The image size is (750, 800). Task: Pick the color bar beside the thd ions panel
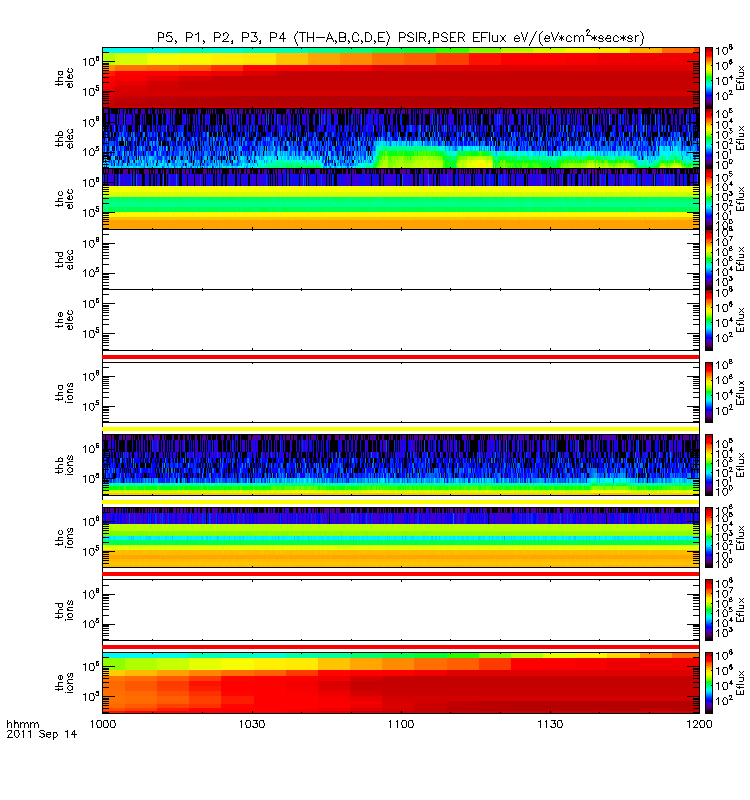(x=709, y=610)
